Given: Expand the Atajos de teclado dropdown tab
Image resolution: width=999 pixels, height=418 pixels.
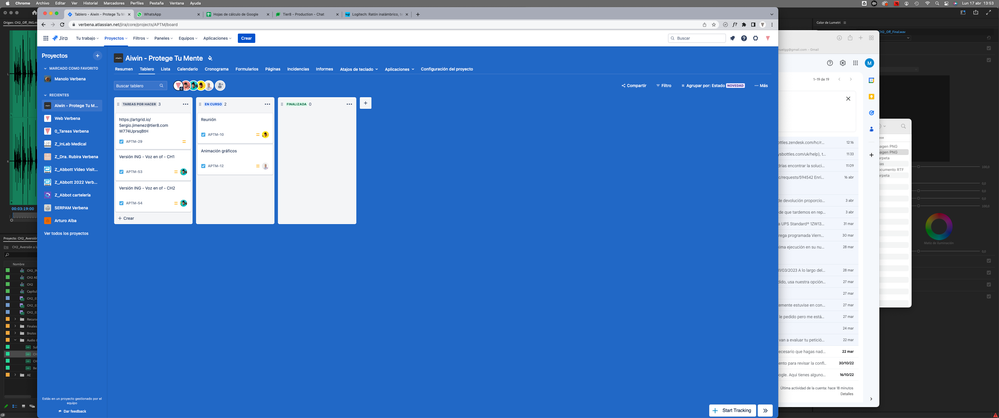Looking at the screenshot, I should 359,69.
